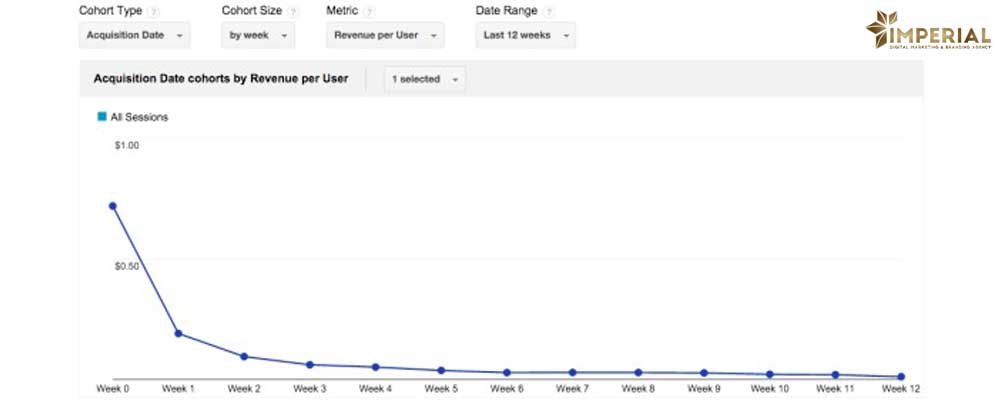Open the Revenue per User metric dropdown
The height and width of the screenshot is (400, 1000).
(x=385, y=35)
